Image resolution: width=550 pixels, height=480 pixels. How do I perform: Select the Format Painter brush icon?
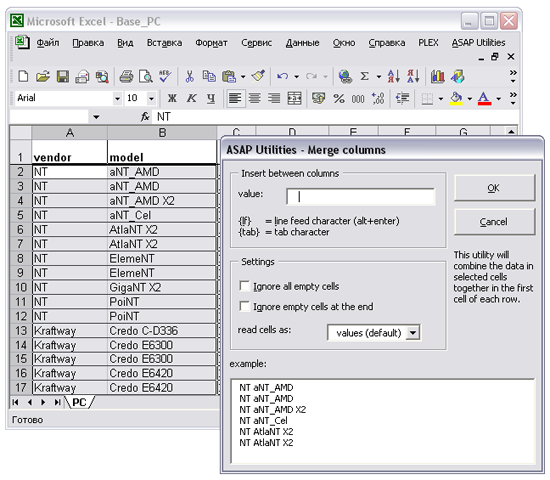pos(258,76)
